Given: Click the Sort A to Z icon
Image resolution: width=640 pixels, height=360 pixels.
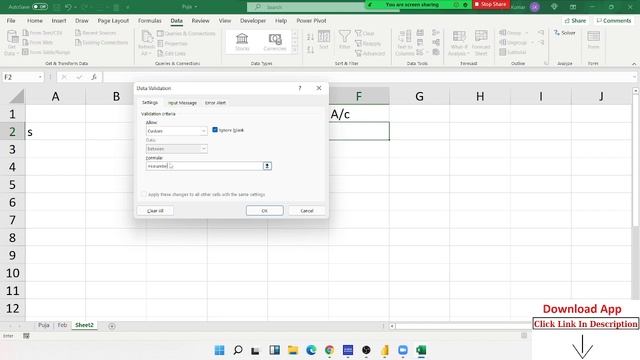Looking at the screenshot, I should pyautogui.click(x=311, y=37).
